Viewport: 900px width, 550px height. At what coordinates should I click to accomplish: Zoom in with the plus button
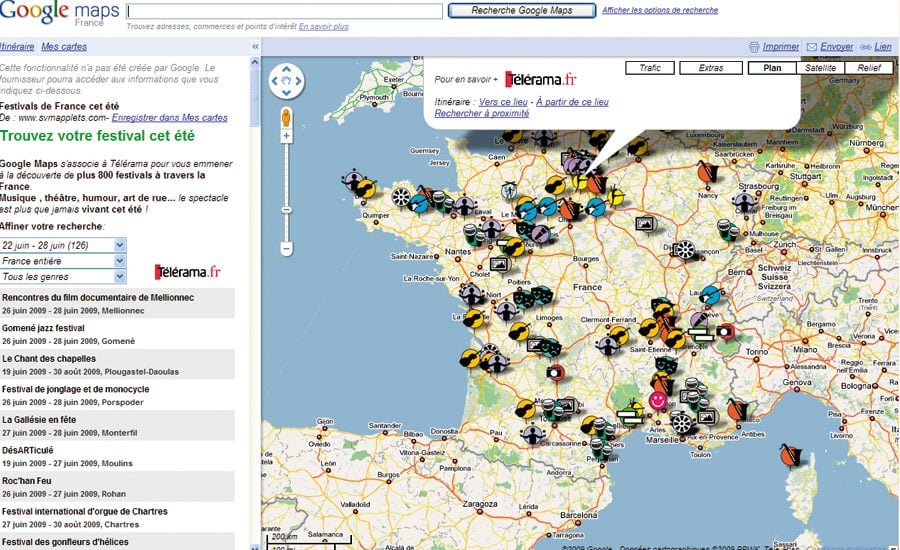pos(286,136)
